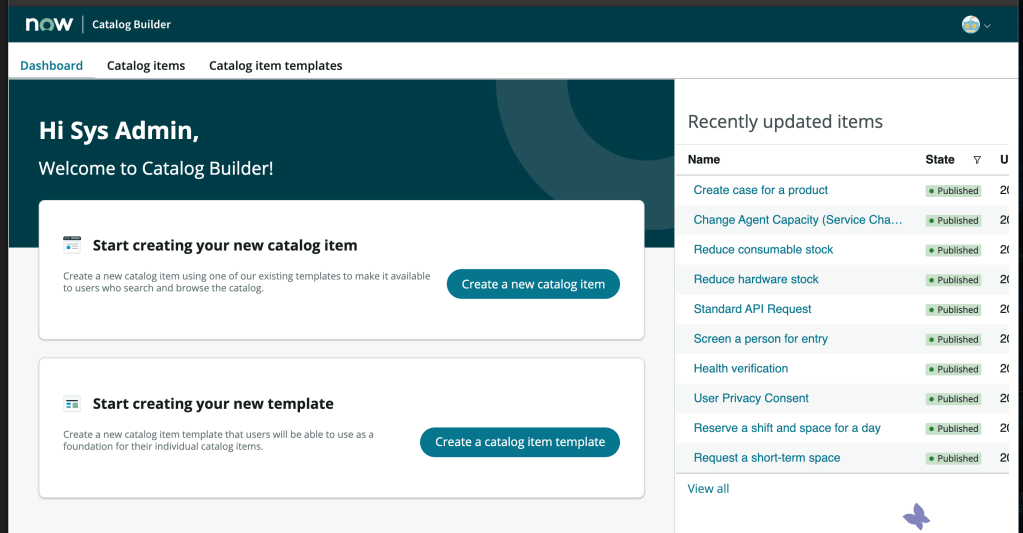Open 'User Privacy Consent' item

tap(751, 398)
